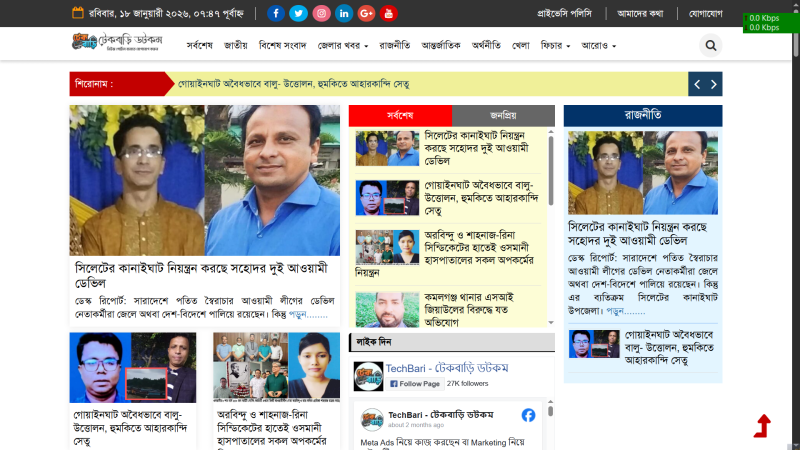Expand the ফিচার dropdown menu
Screen dimensions: 800x450
point(555,45)
